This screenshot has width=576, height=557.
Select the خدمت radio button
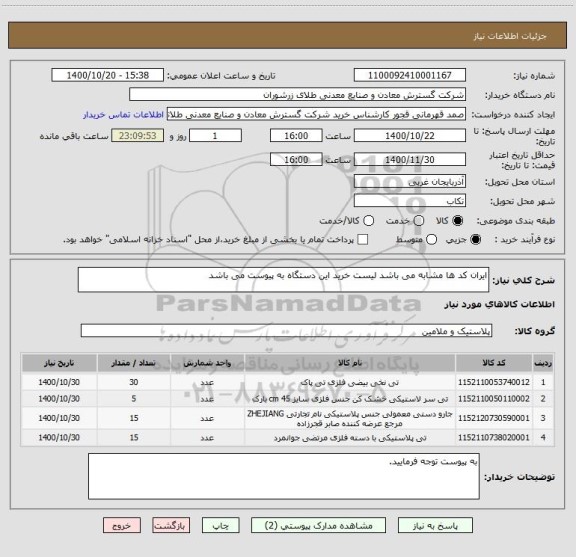point(418,220)
